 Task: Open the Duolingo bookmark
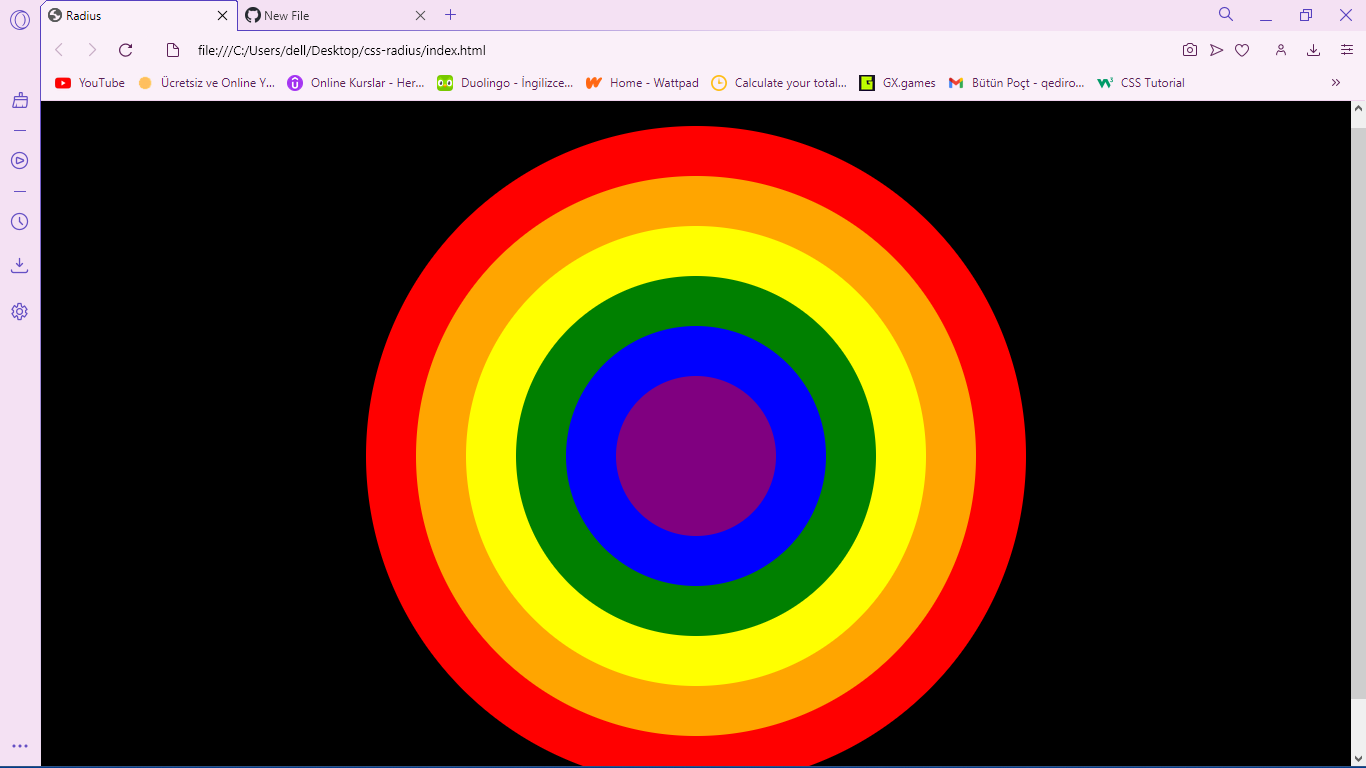click(505, 83)
